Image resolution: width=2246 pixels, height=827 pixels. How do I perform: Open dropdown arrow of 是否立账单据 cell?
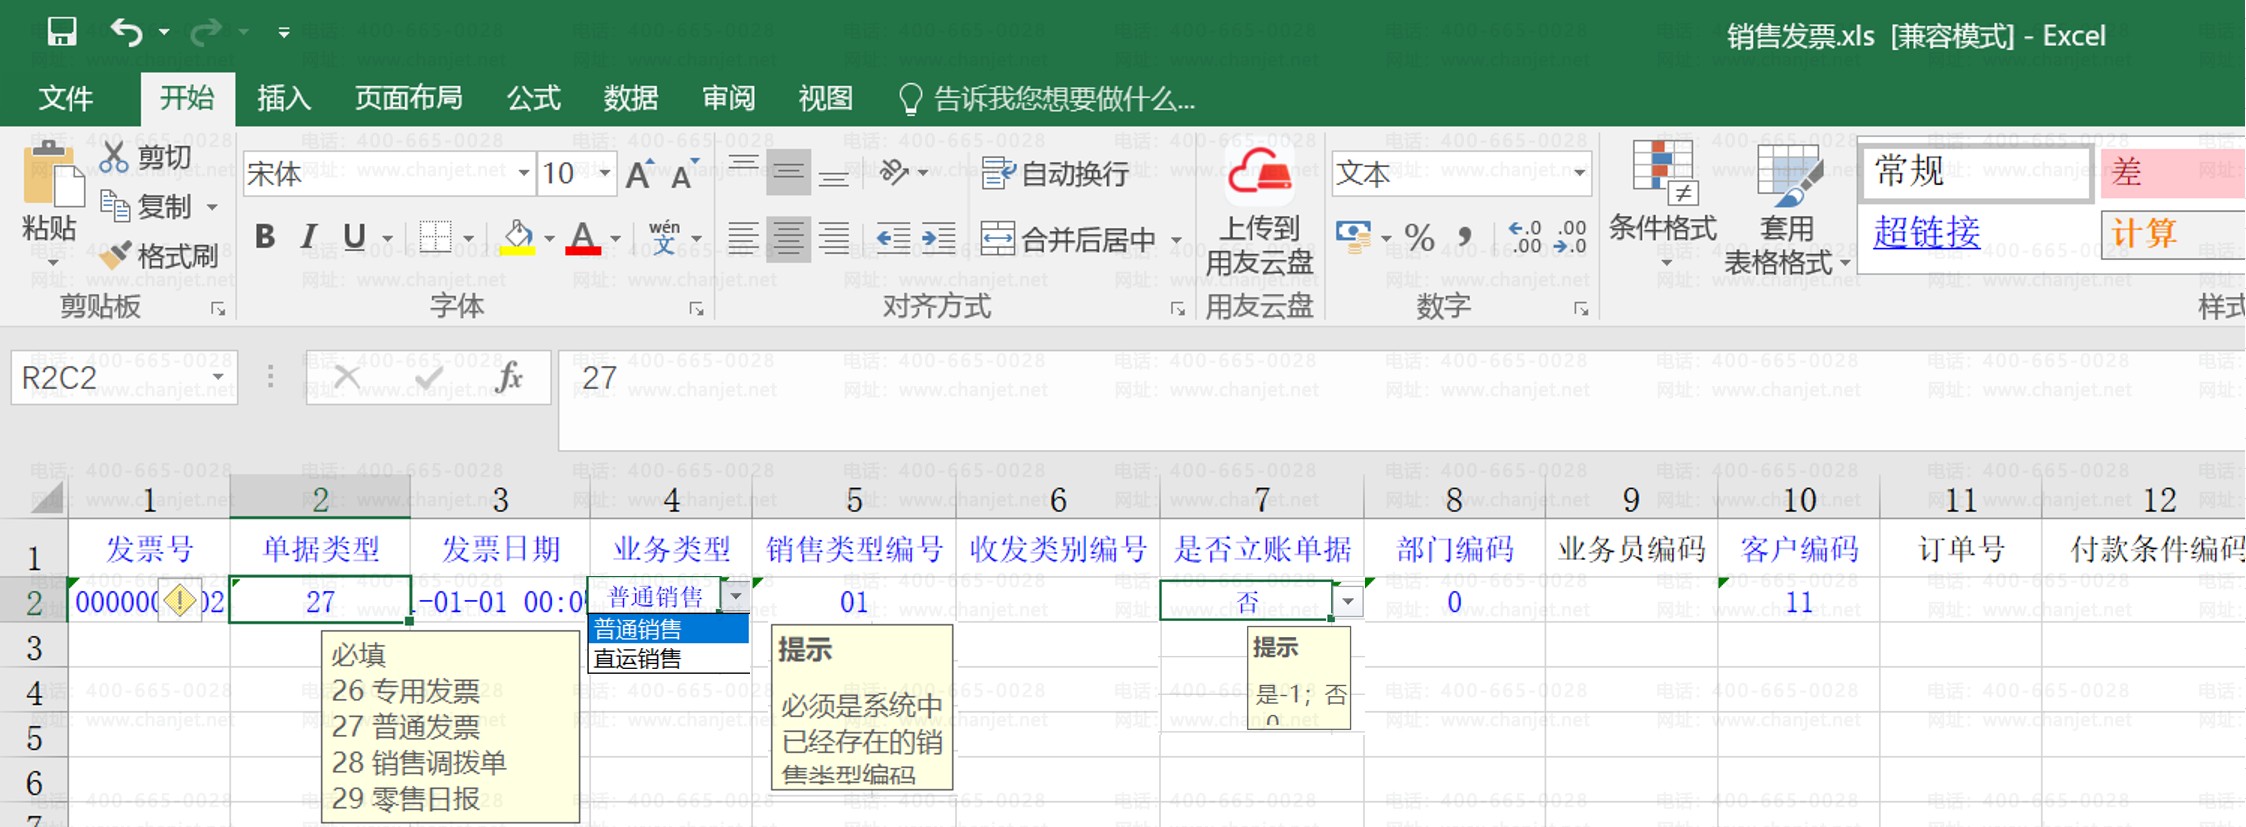tap(1348, 601)
